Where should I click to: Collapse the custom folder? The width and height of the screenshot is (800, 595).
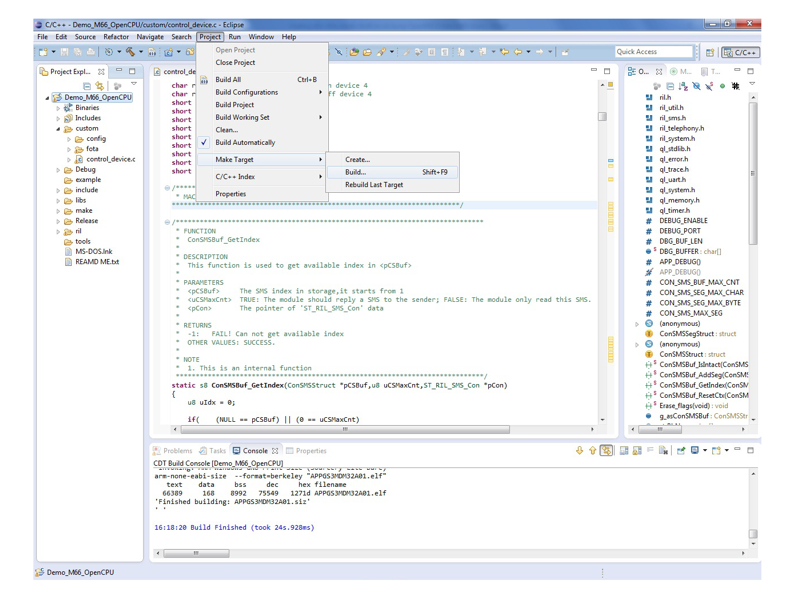58,129
